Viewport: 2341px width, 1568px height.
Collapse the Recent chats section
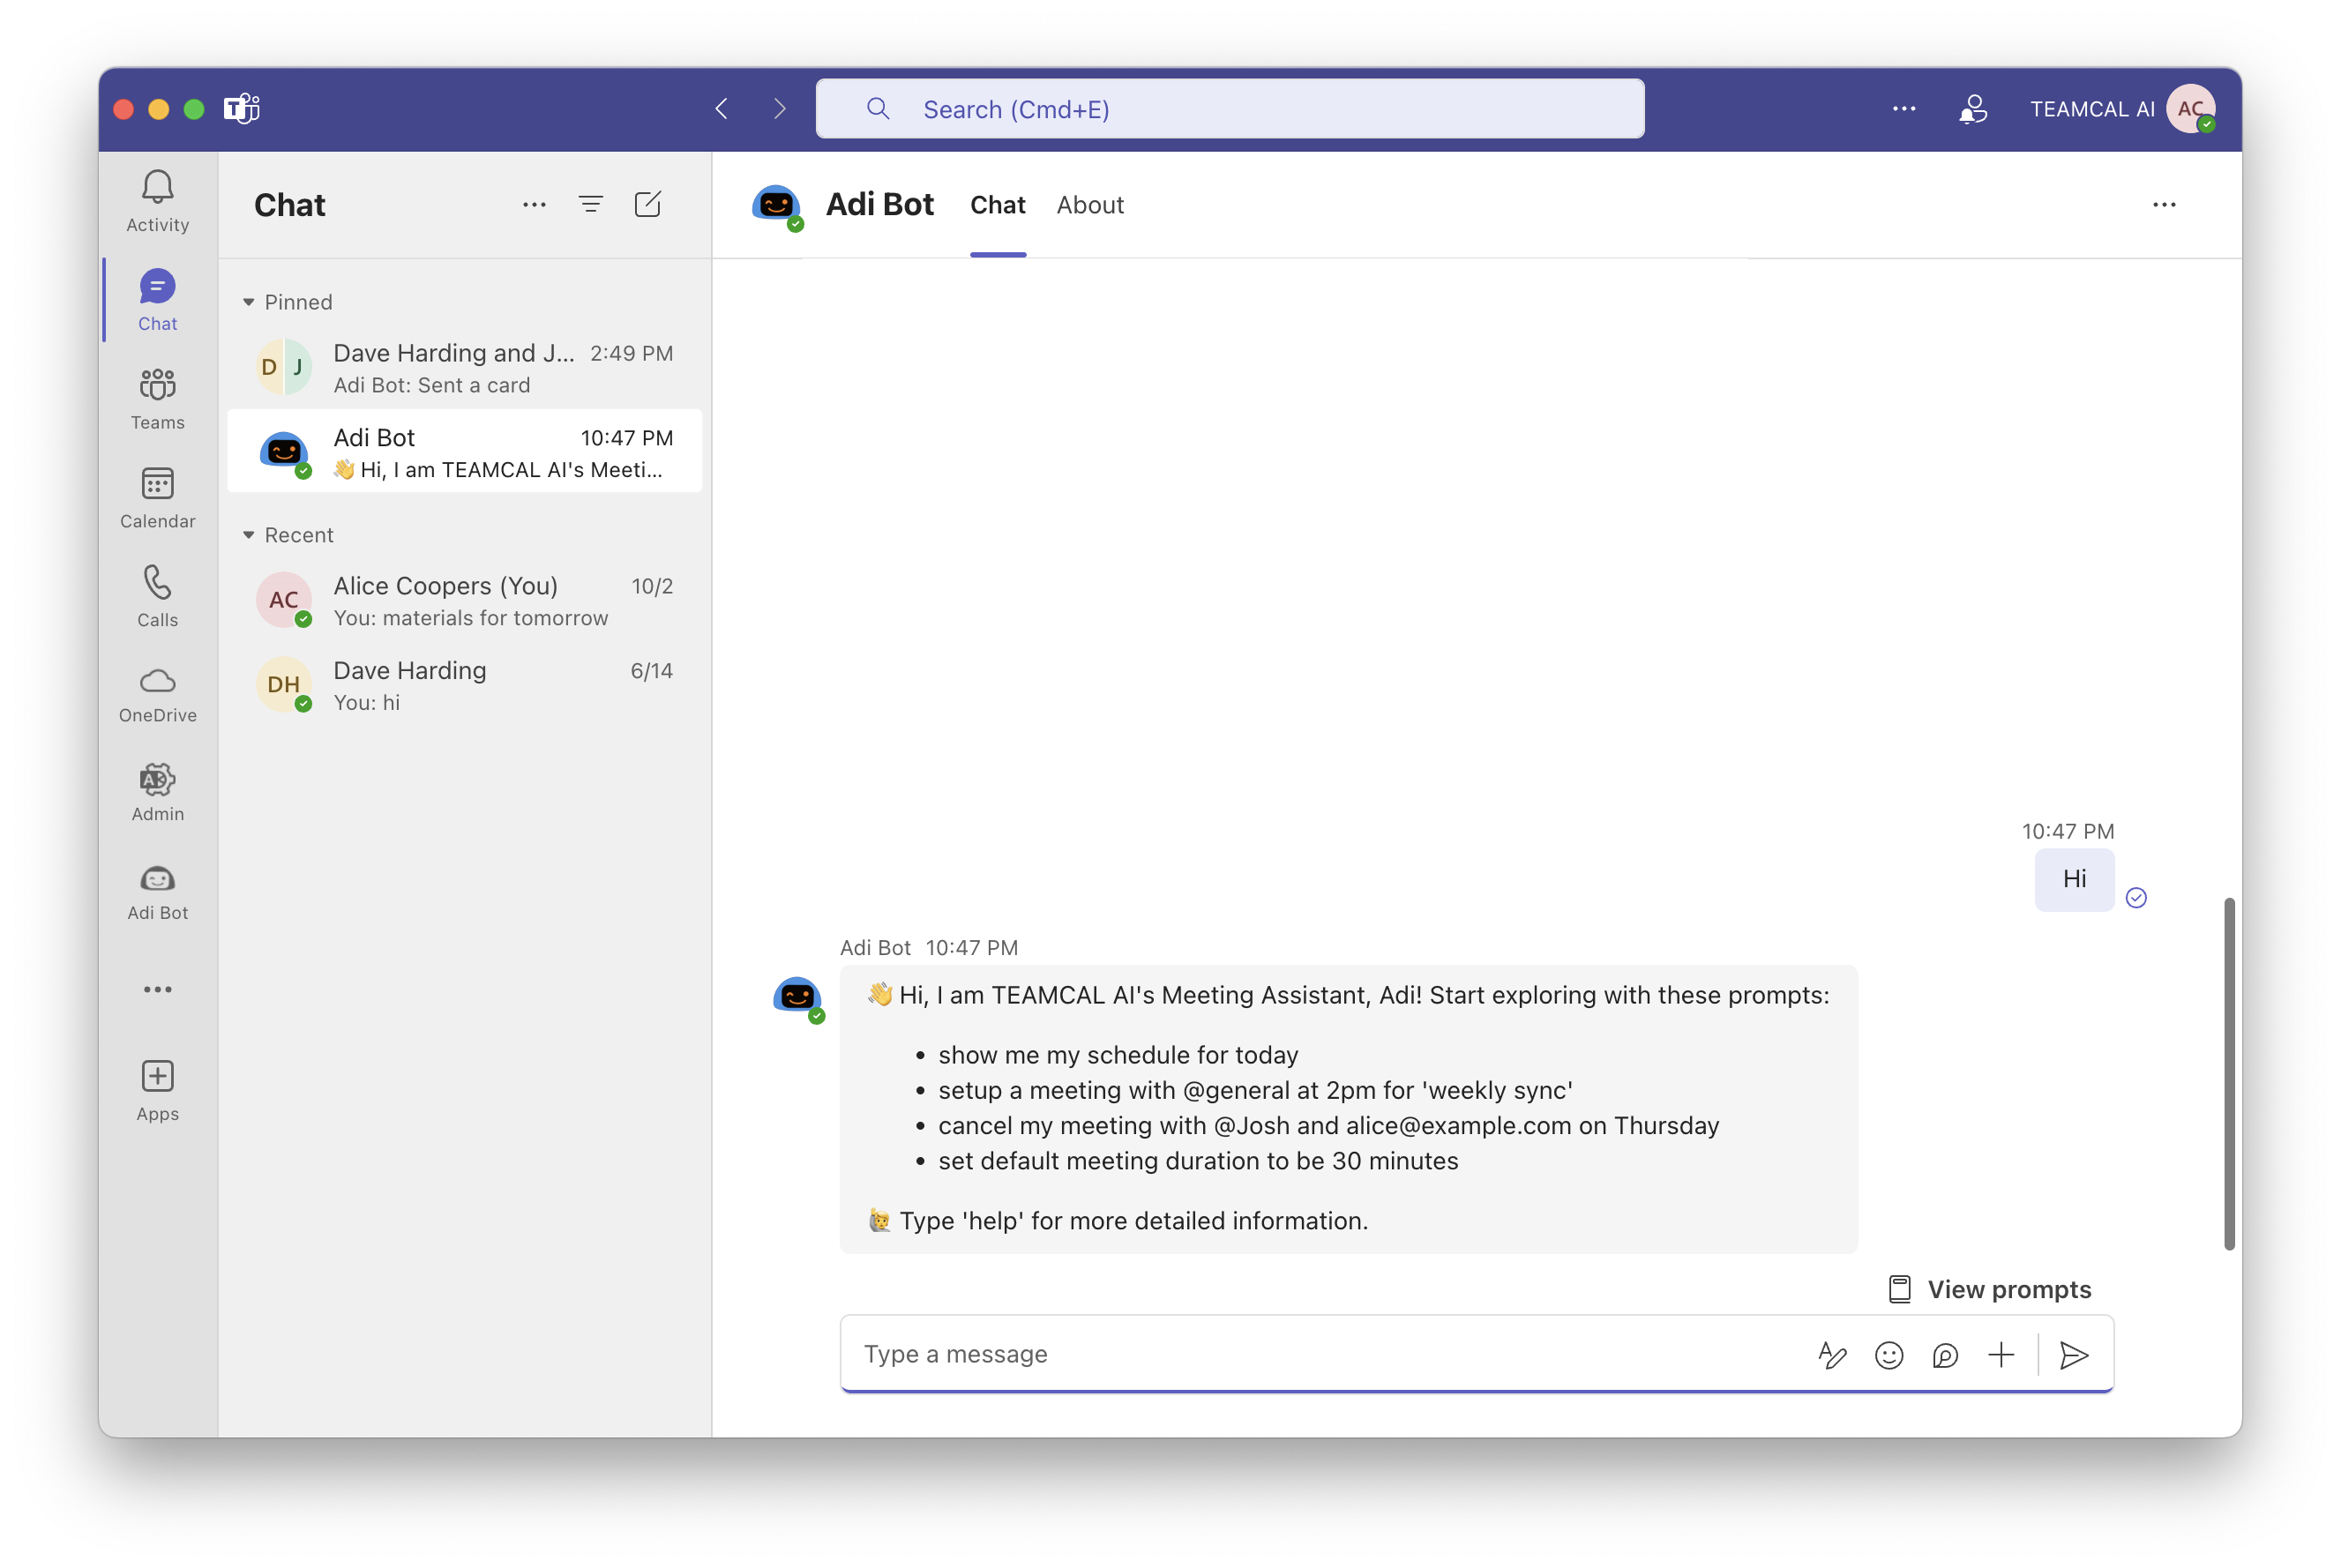point(249,535)
